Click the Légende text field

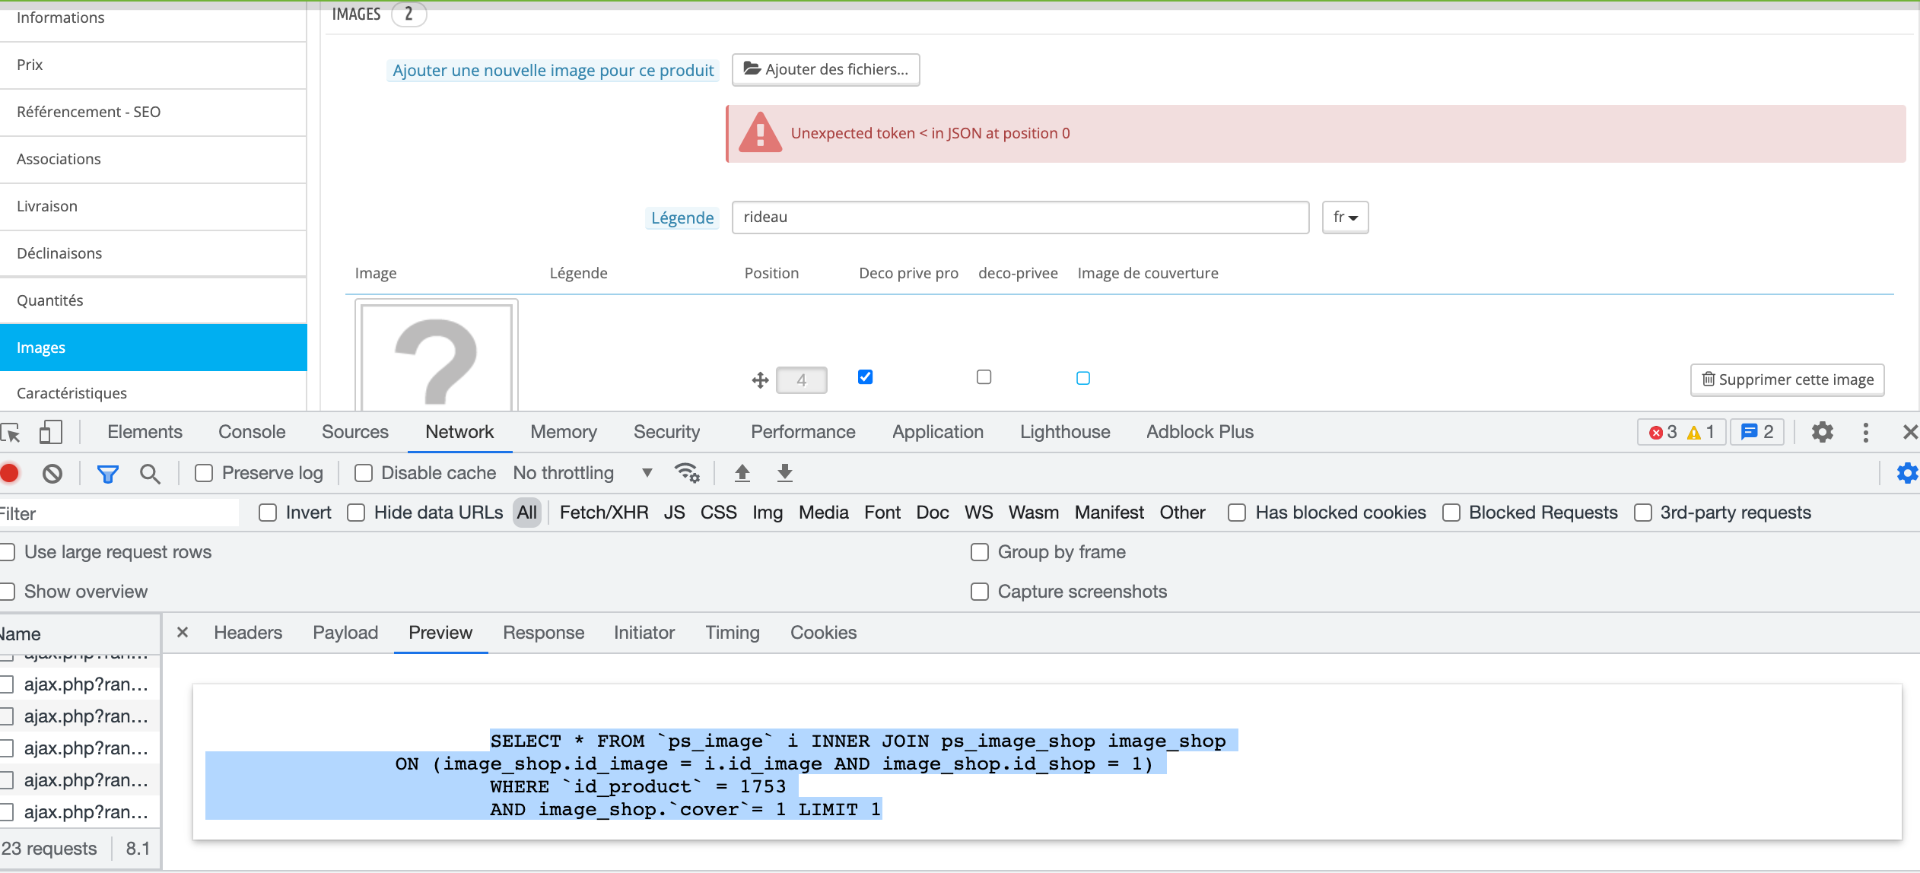(1020, 217)
